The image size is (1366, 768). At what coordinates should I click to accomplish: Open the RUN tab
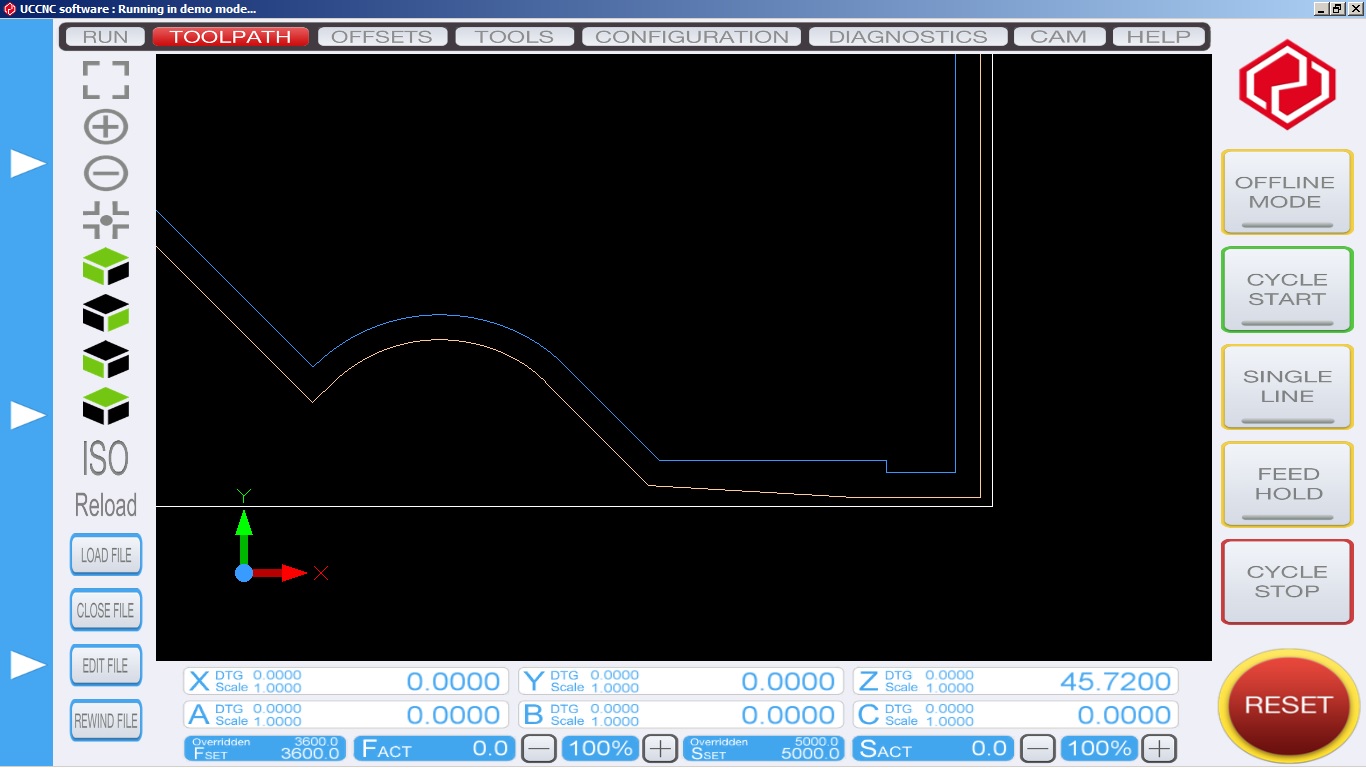tap(105, 37)
